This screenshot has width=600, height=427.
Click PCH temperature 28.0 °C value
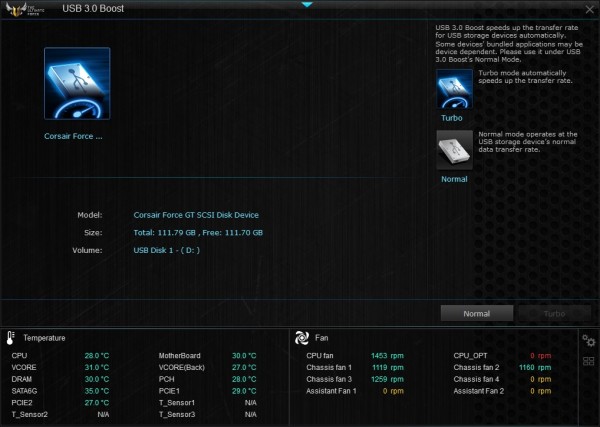click(244, 379)
